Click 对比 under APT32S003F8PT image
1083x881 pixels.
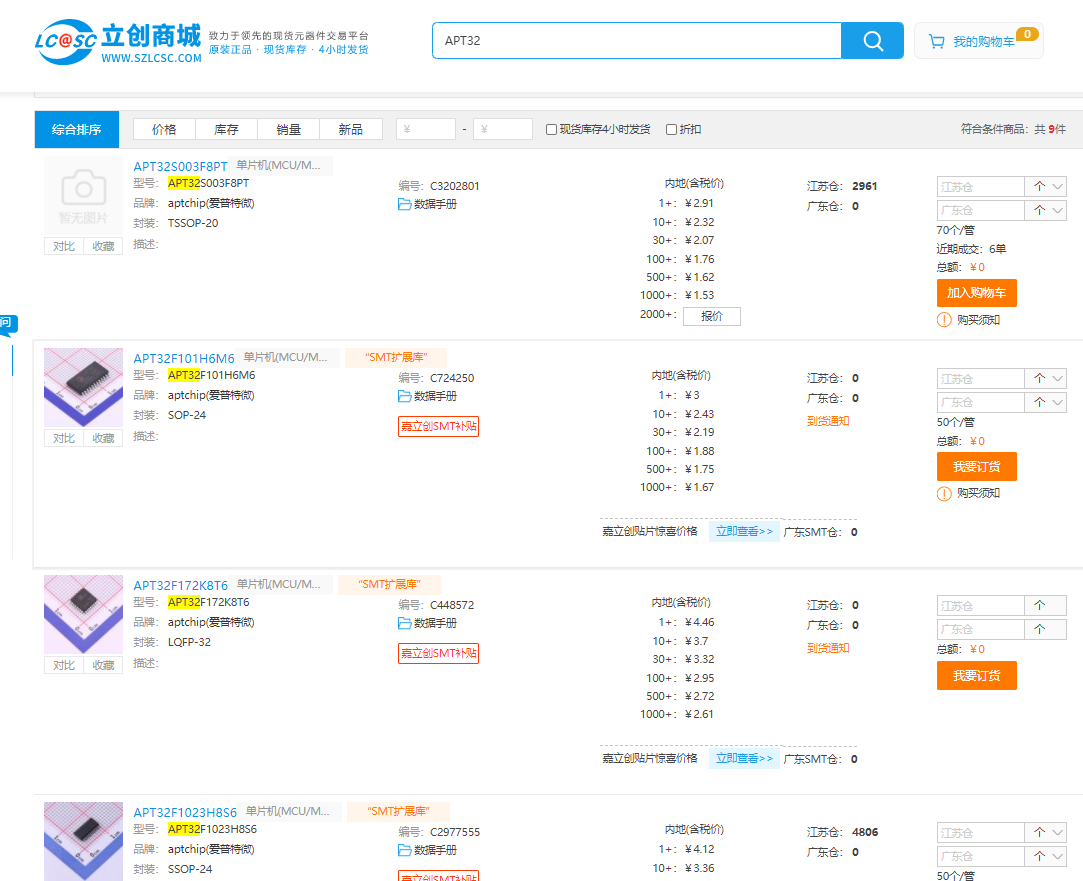[x=64, y=246]
